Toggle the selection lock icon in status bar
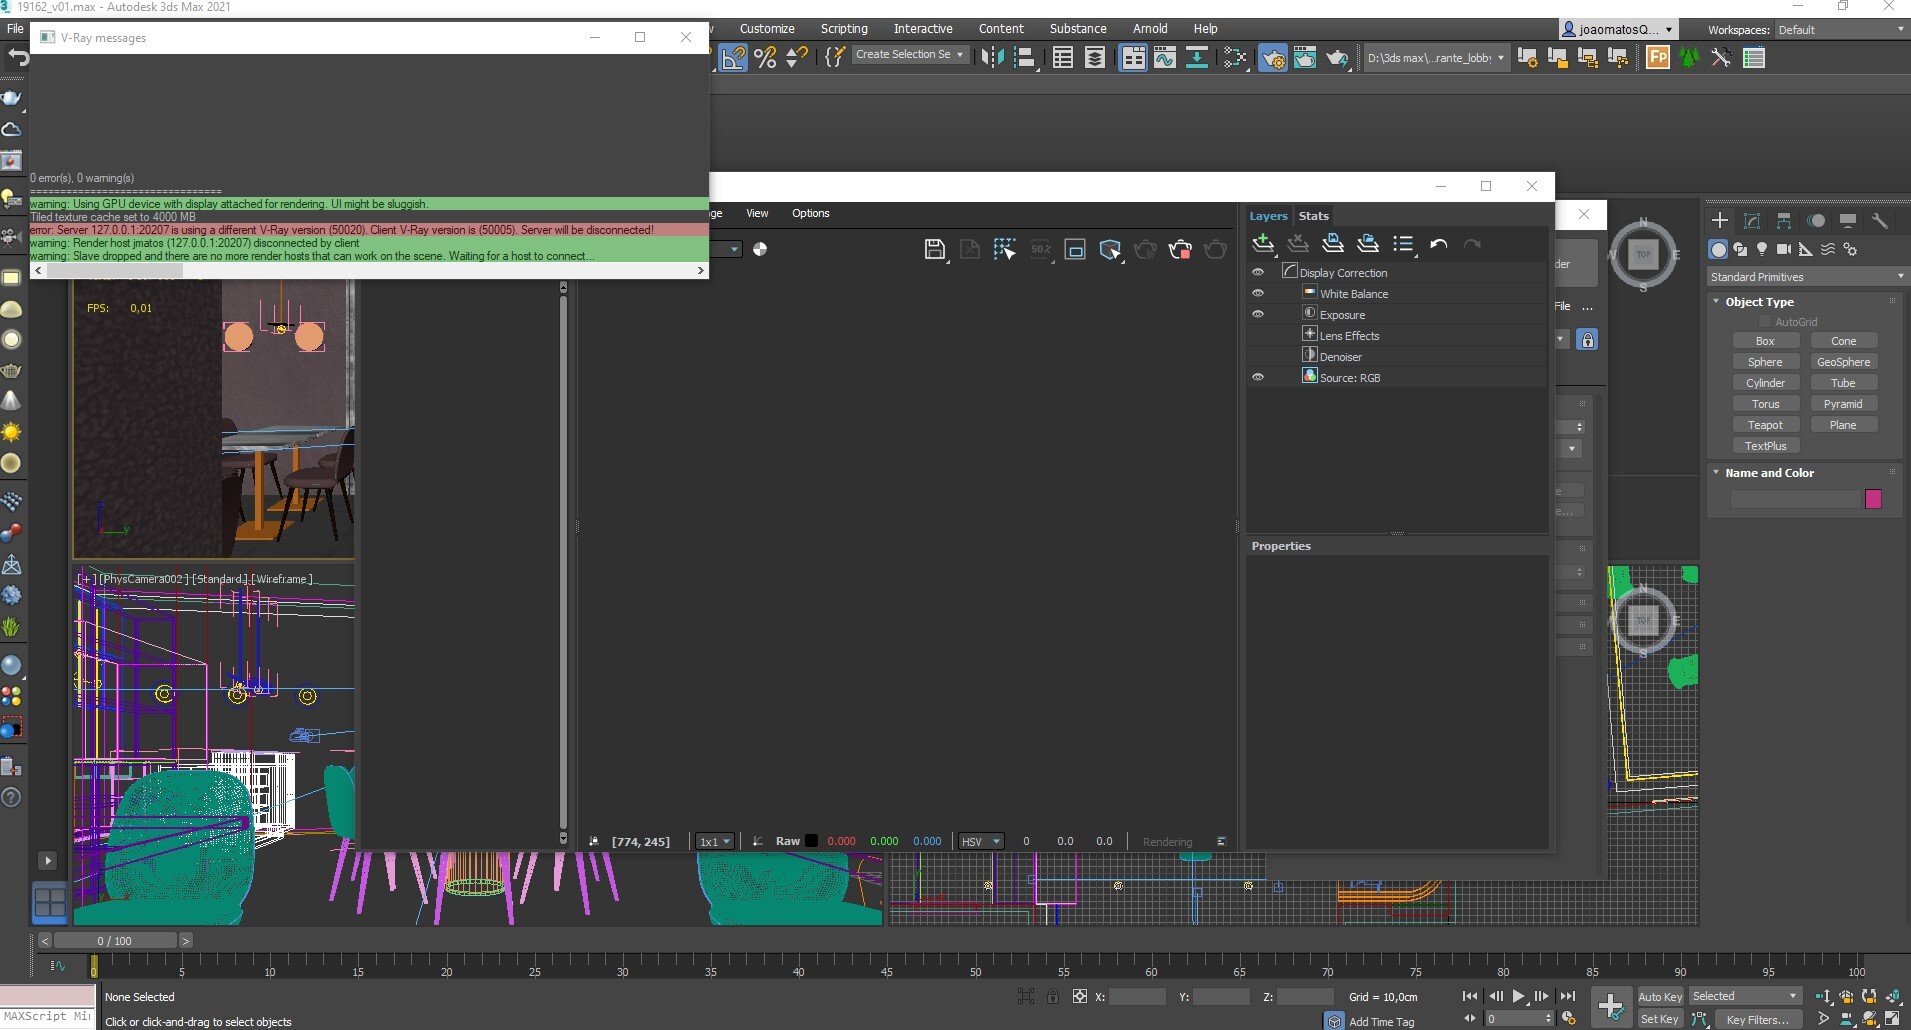The image size is (1911, 1030). (x=1052, y=997)
